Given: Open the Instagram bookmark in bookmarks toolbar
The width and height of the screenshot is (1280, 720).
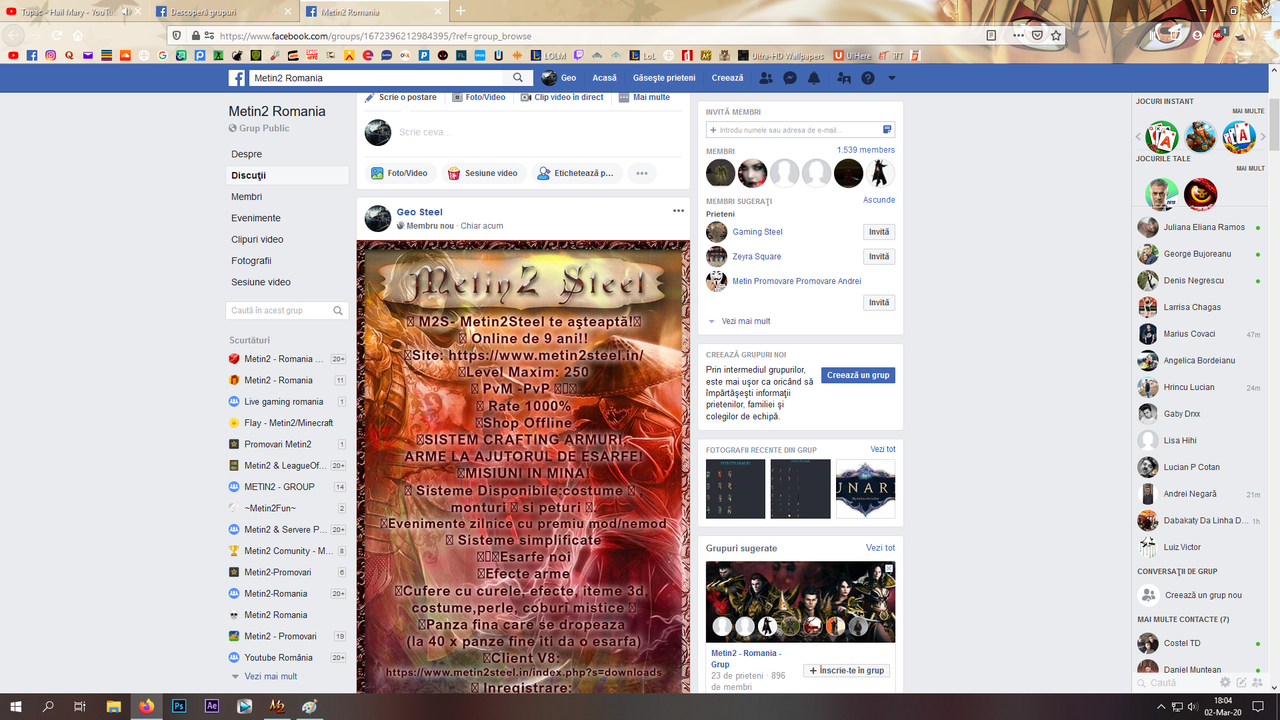Looking at the screenshot, I should (50, 55).
